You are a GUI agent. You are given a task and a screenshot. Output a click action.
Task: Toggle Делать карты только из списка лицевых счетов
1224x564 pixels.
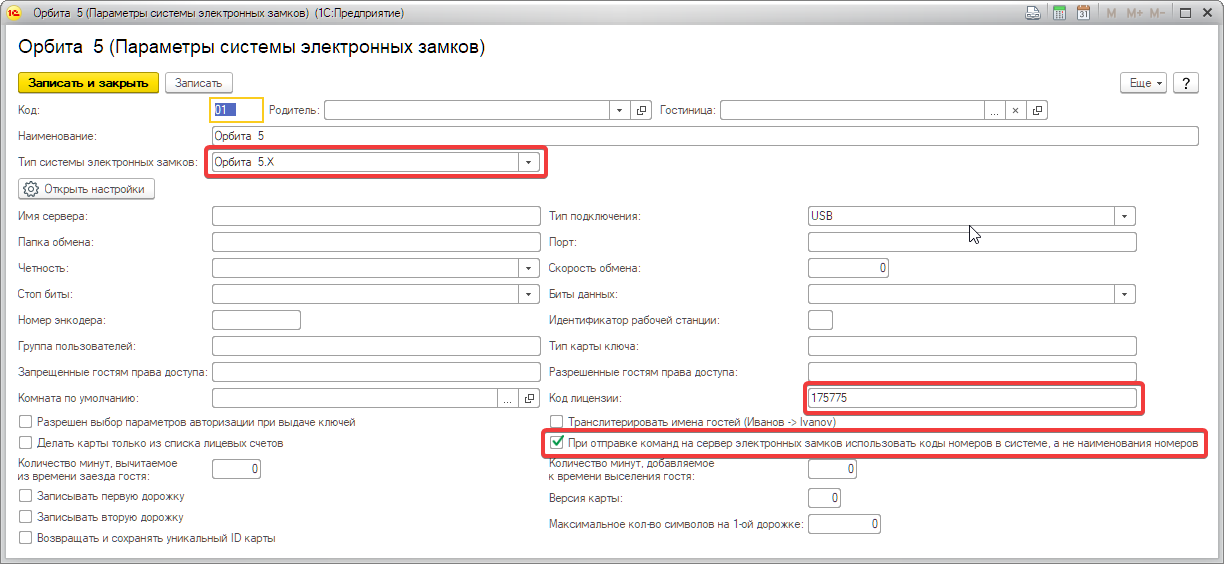point(26,442)
